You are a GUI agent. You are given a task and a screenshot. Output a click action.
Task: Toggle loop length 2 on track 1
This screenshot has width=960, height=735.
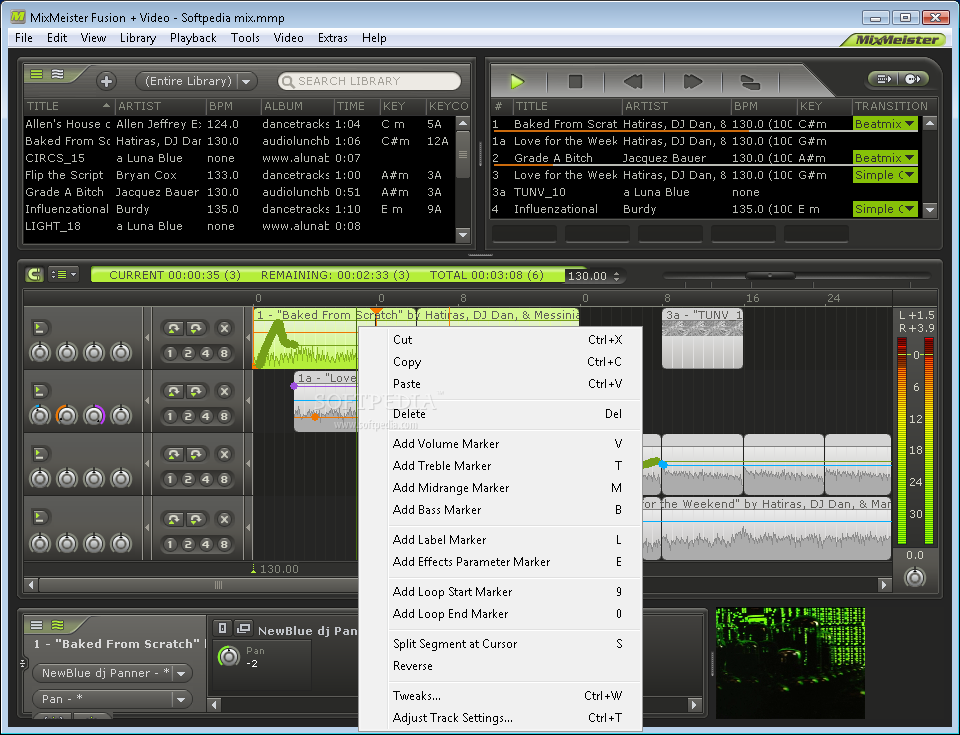(189, 353)
